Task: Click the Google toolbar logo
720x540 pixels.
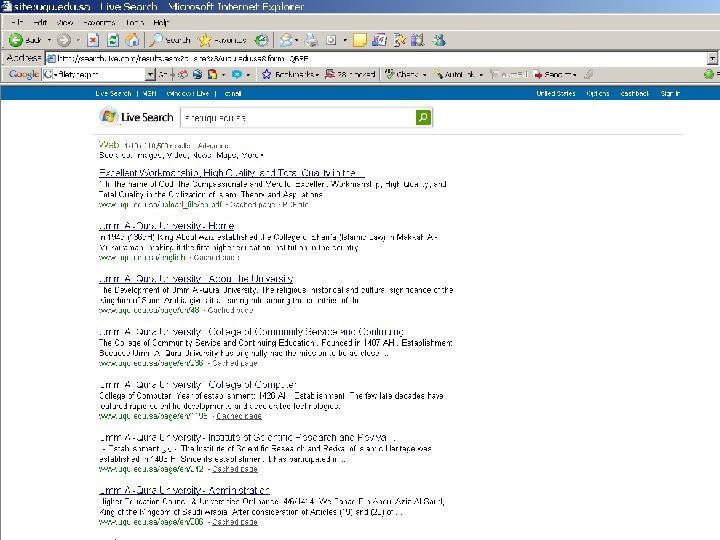Action: click(24, 74)
